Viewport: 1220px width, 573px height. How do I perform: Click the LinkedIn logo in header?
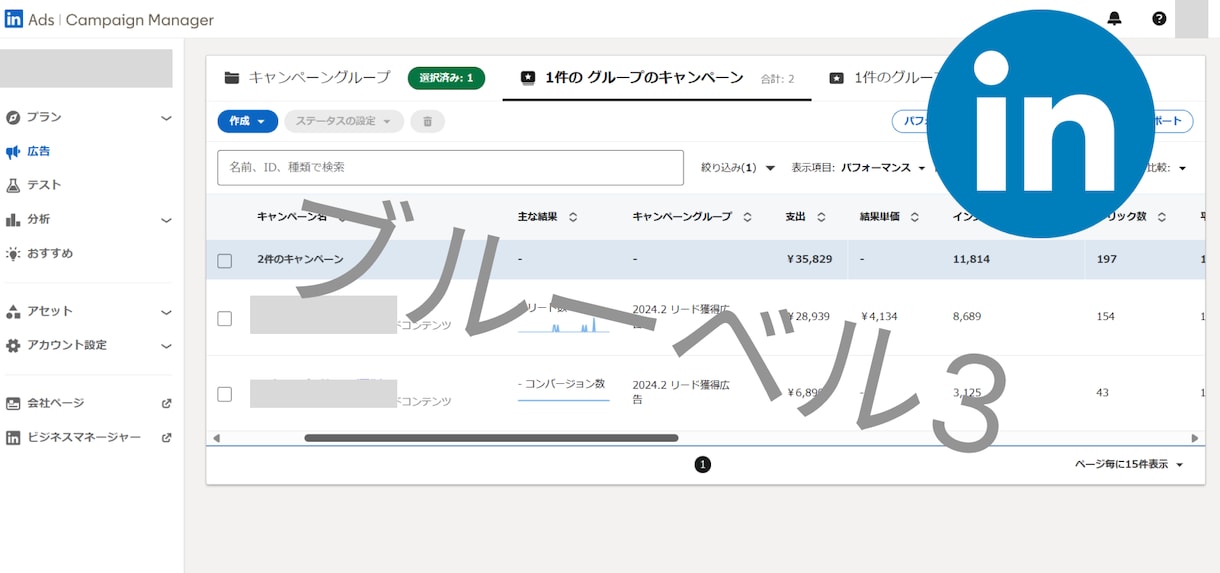[x=15, y=19]
